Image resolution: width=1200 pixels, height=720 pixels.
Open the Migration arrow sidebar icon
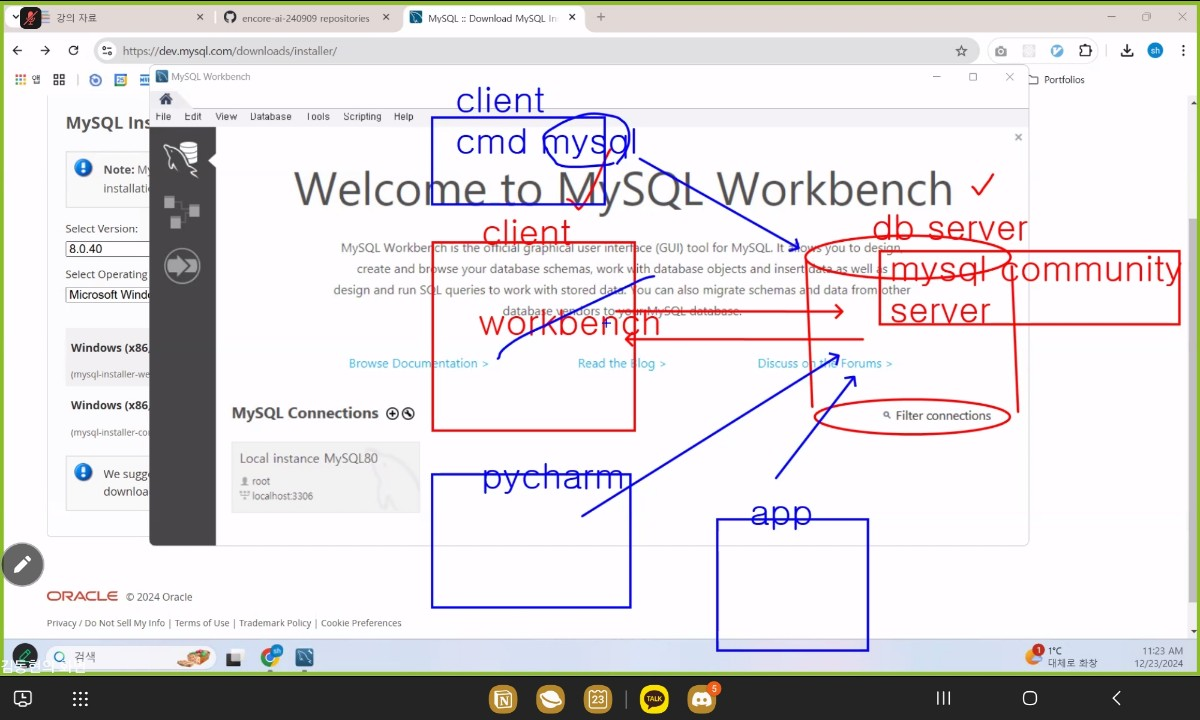point(182,266)
